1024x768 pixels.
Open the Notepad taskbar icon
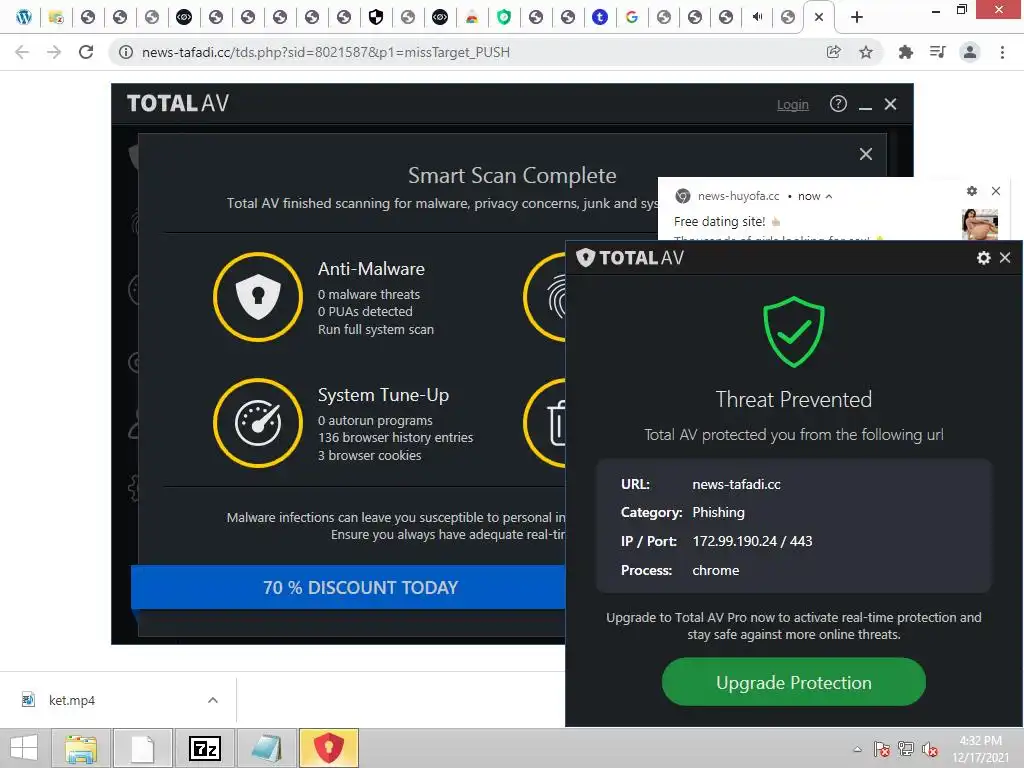(x=267, y=748)
